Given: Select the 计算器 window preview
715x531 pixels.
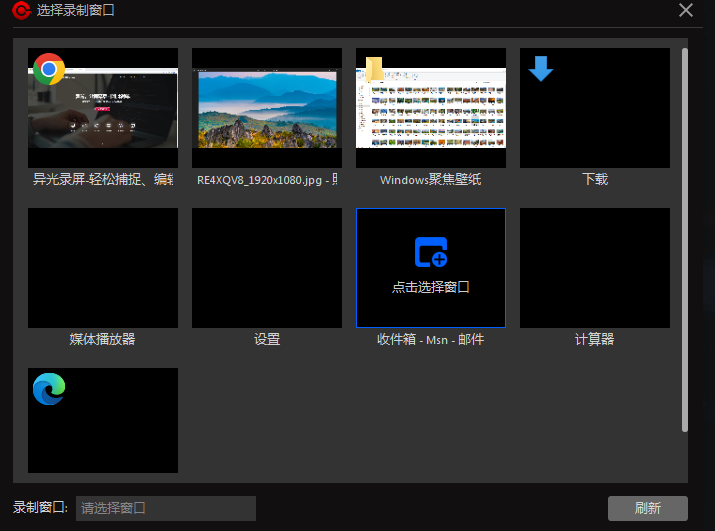Looking at the screenshot, I should coord(595,268).
